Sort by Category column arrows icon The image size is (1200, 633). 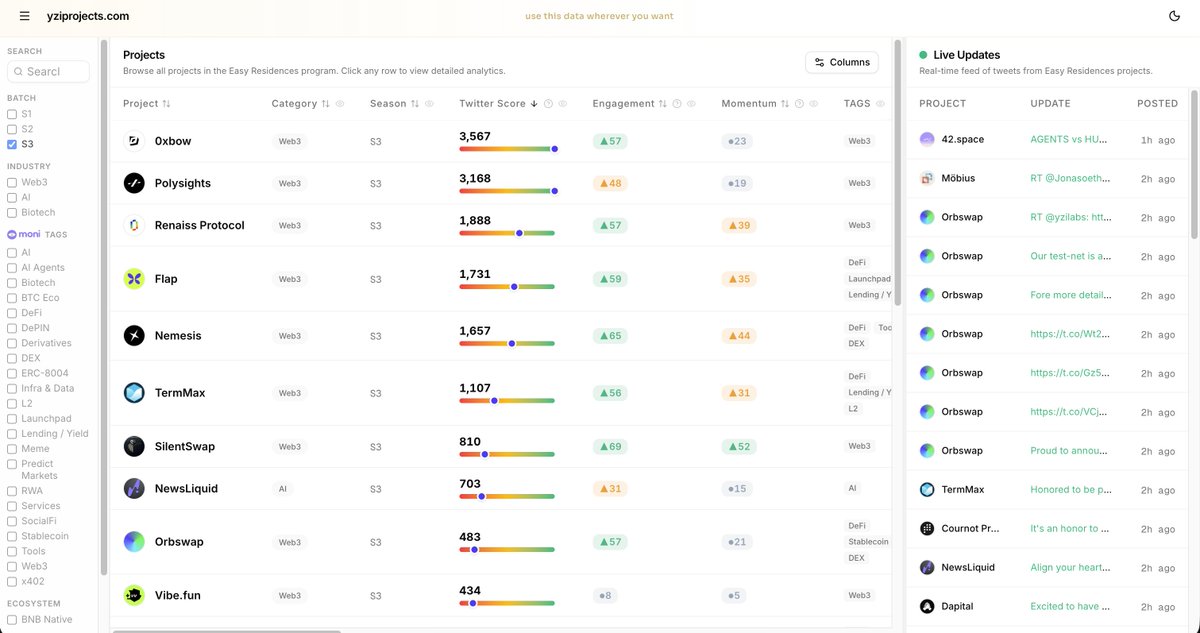pyautogui.click(x=325, y=104)
